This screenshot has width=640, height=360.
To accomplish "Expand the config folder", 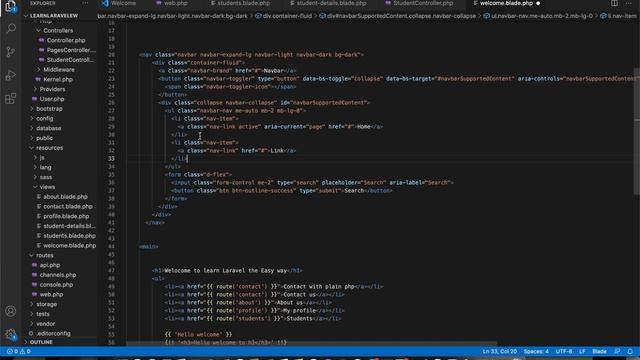I will click(44, 119).
